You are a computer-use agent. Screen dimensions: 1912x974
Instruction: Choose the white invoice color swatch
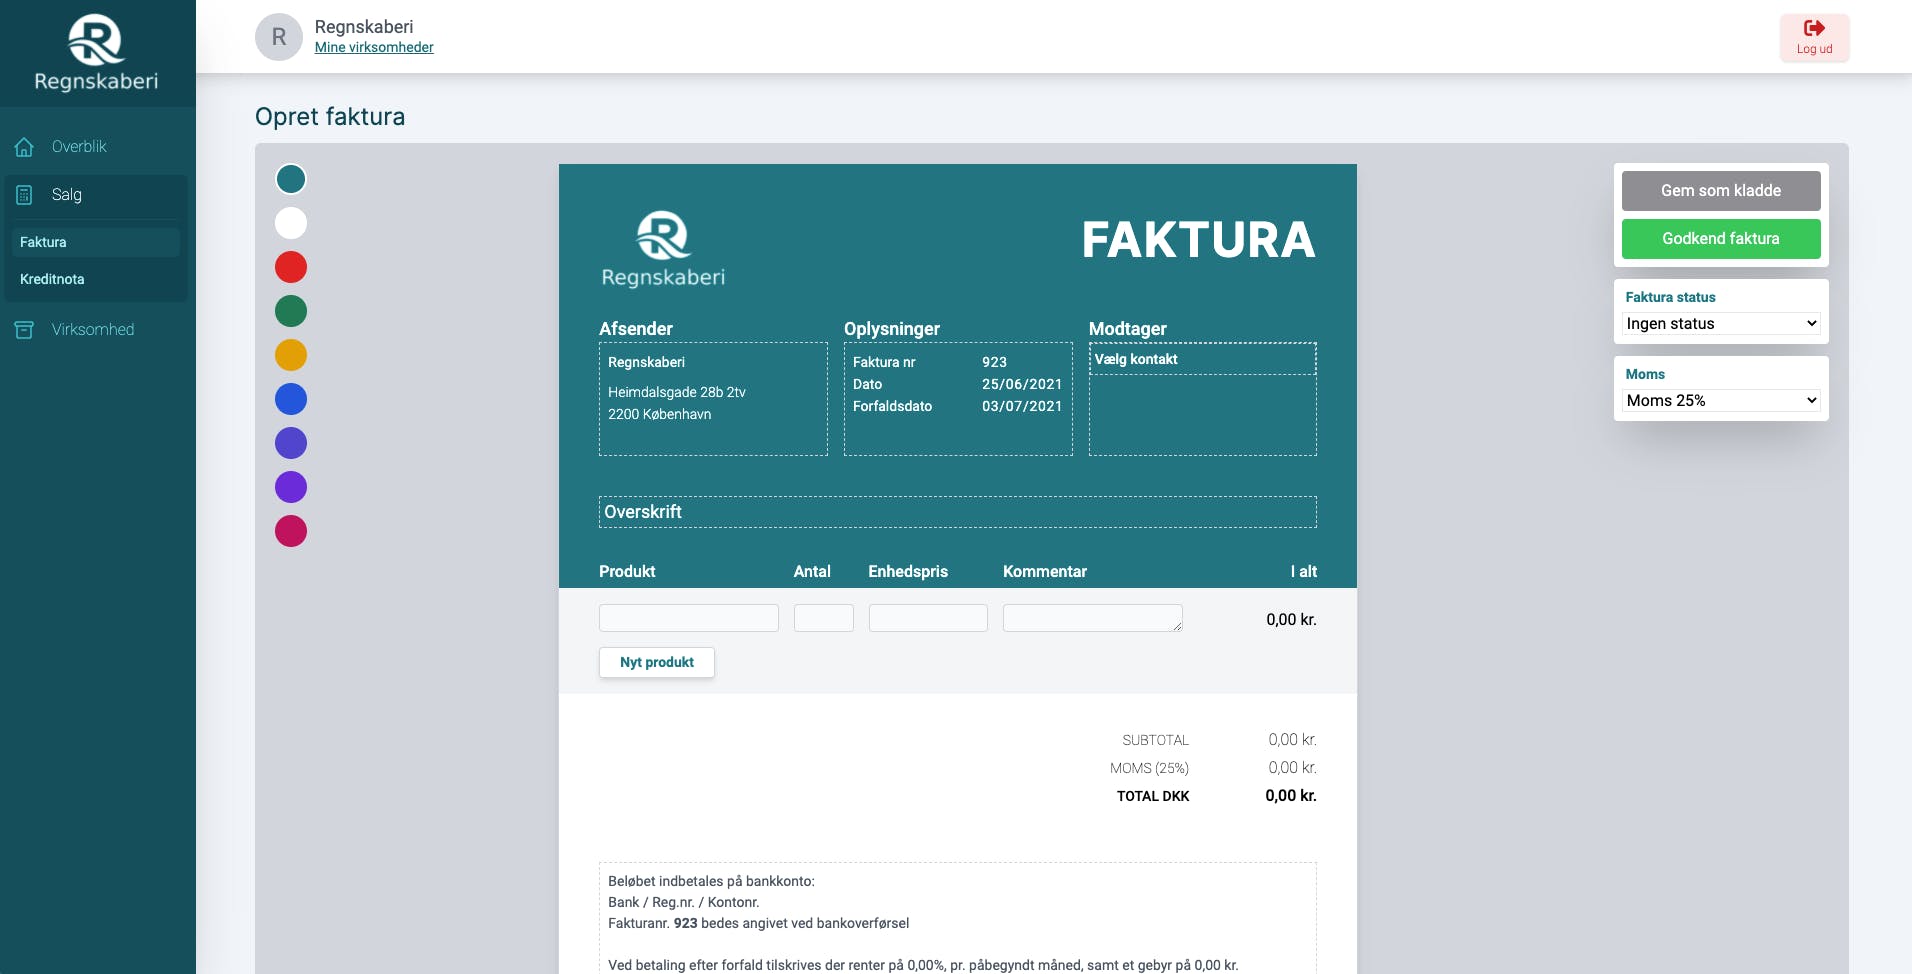click(291, 223)
